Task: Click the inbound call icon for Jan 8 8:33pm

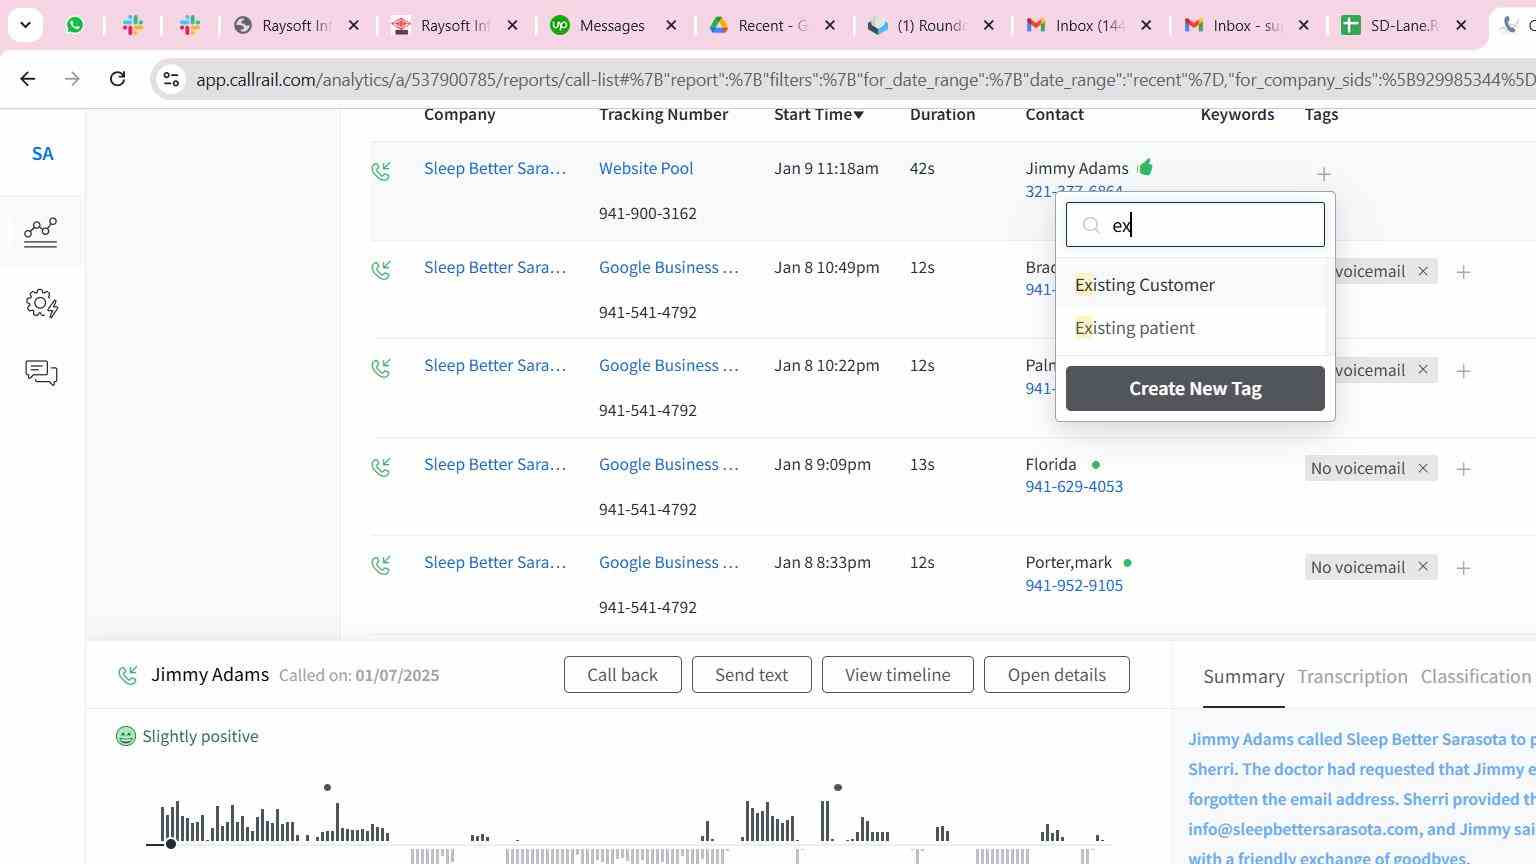Action: 381,565
